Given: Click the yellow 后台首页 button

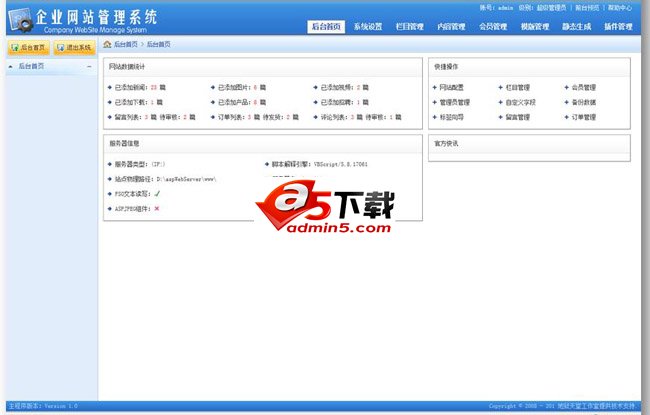Looking at the screenshot, I should point(29,48).
